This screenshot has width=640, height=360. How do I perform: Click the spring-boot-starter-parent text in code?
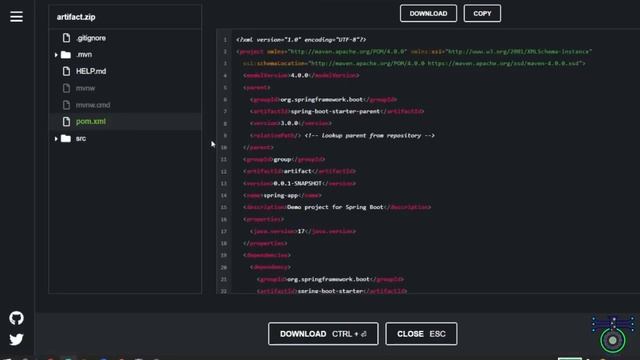[x=335, y=111]
